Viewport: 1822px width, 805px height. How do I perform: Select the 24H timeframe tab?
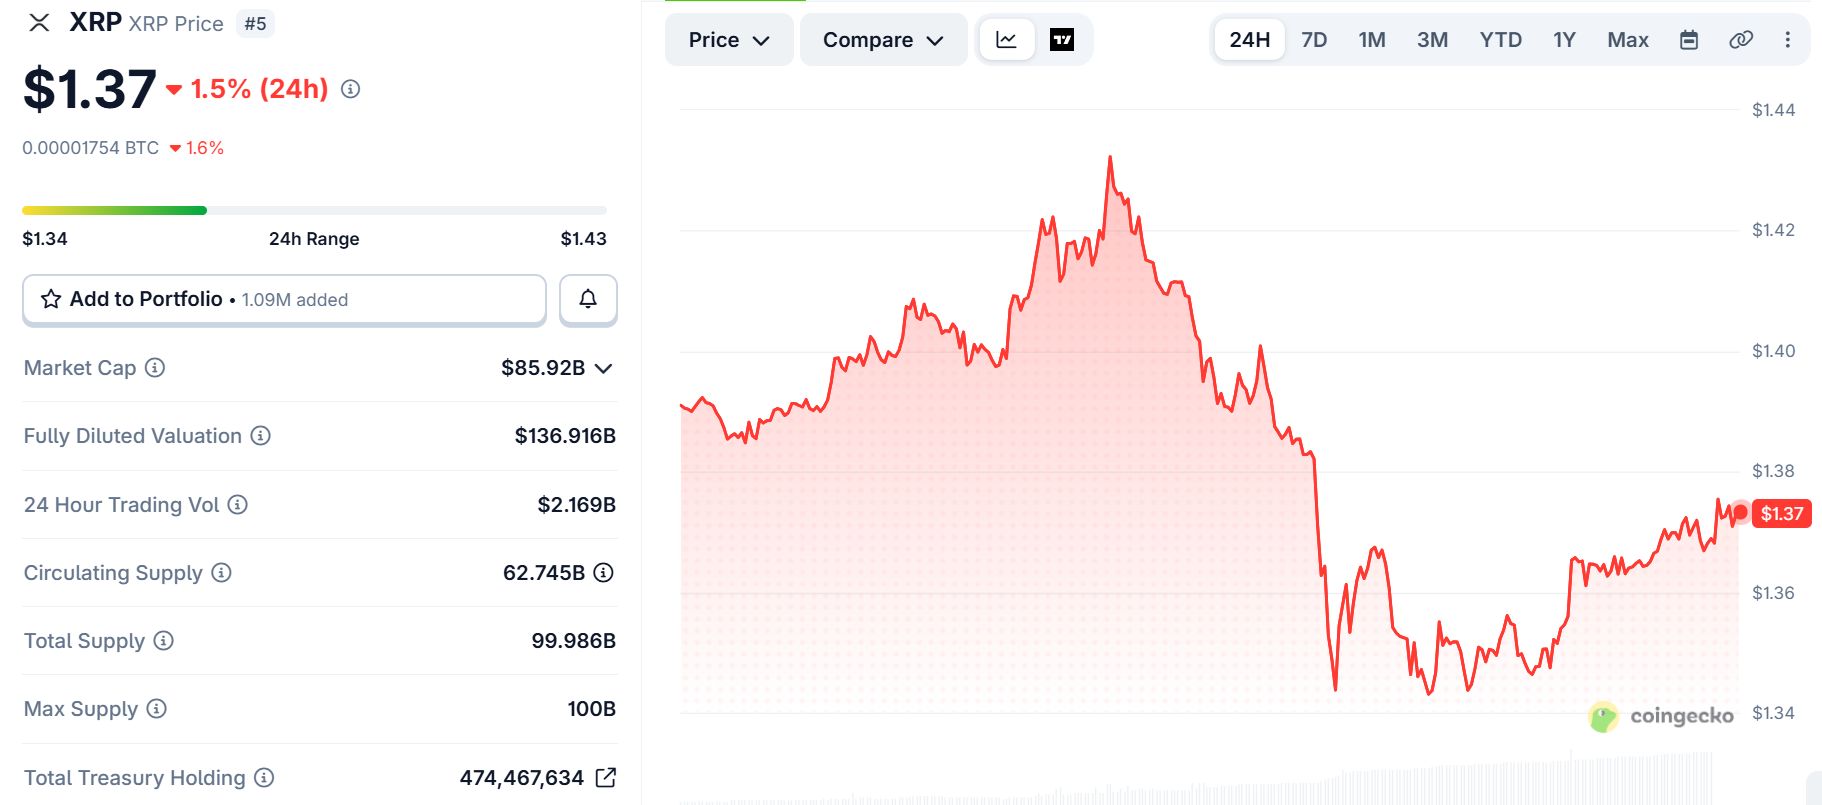(x=1249, y=40)
